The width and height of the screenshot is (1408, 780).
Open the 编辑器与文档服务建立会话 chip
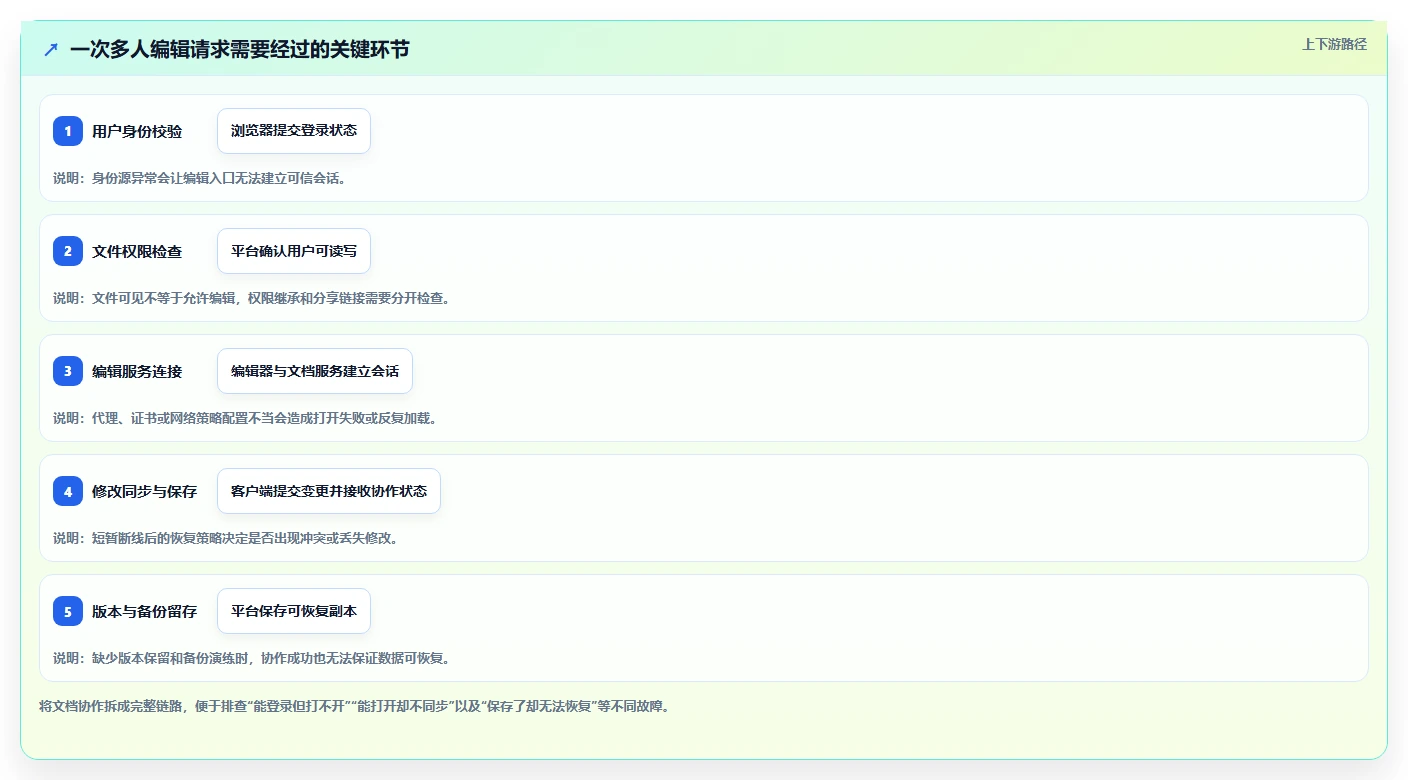pyautogui.click(x=315, y=371)
